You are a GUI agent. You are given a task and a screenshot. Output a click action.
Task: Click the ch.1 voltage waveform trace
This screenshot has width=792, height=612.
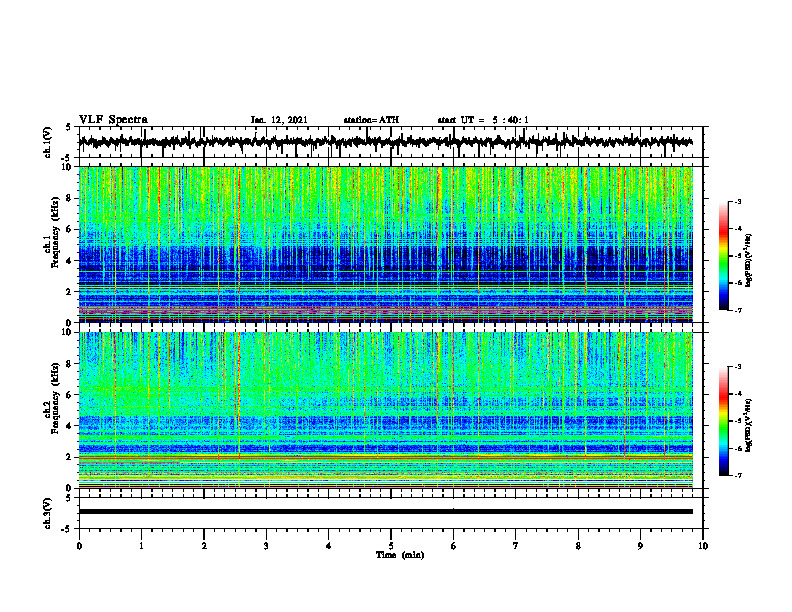tap(385, 142)
